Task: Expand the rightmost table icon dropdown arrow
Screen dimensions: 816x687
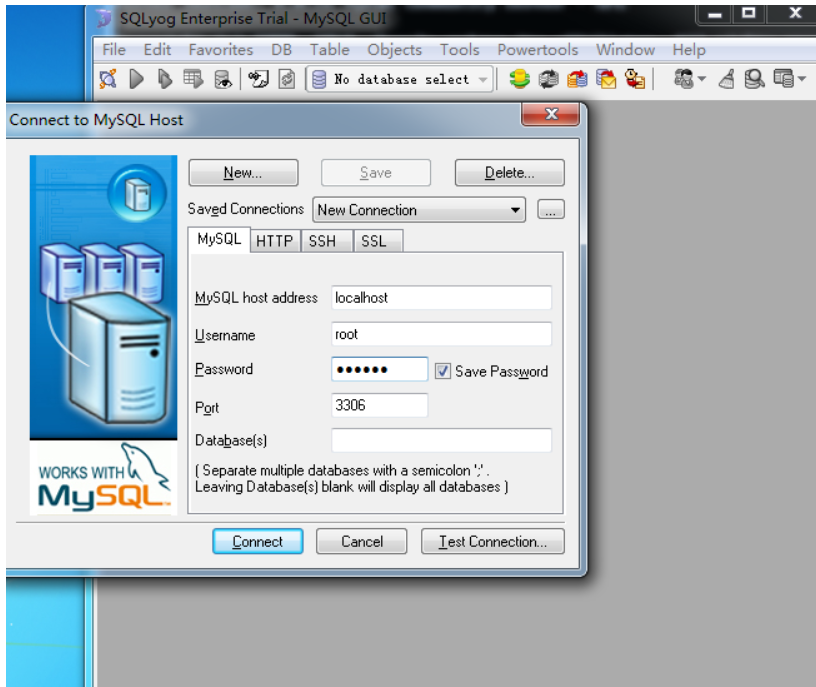Action: (801, 79)
